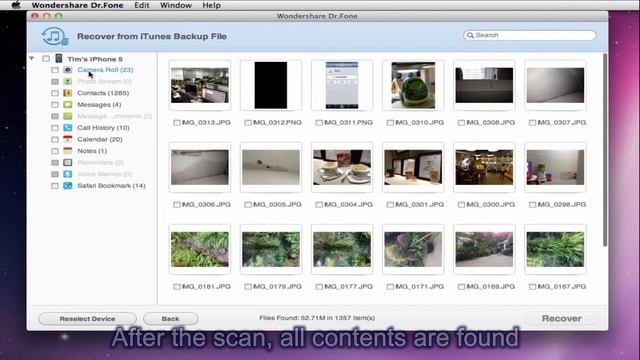
Task: Select restaurant thumbnail IMG_0300.JPG
Action: [484, 167]
